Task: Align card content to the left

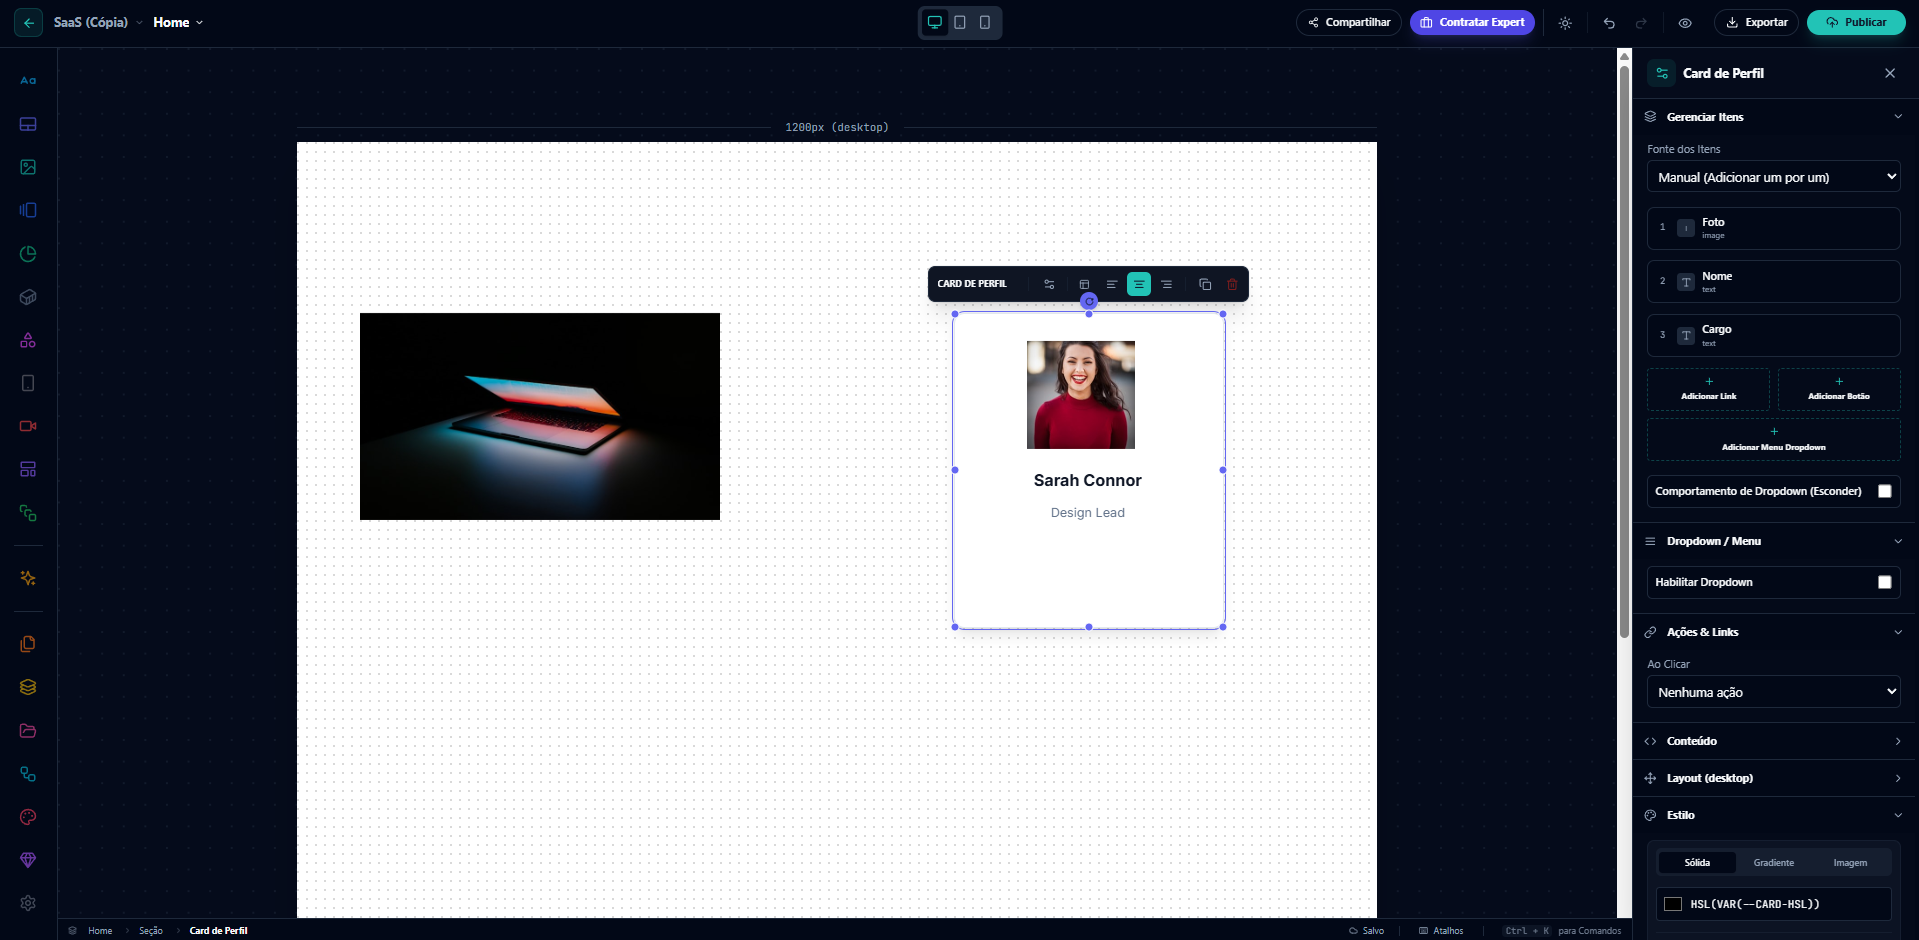Action: point(1111,284)
